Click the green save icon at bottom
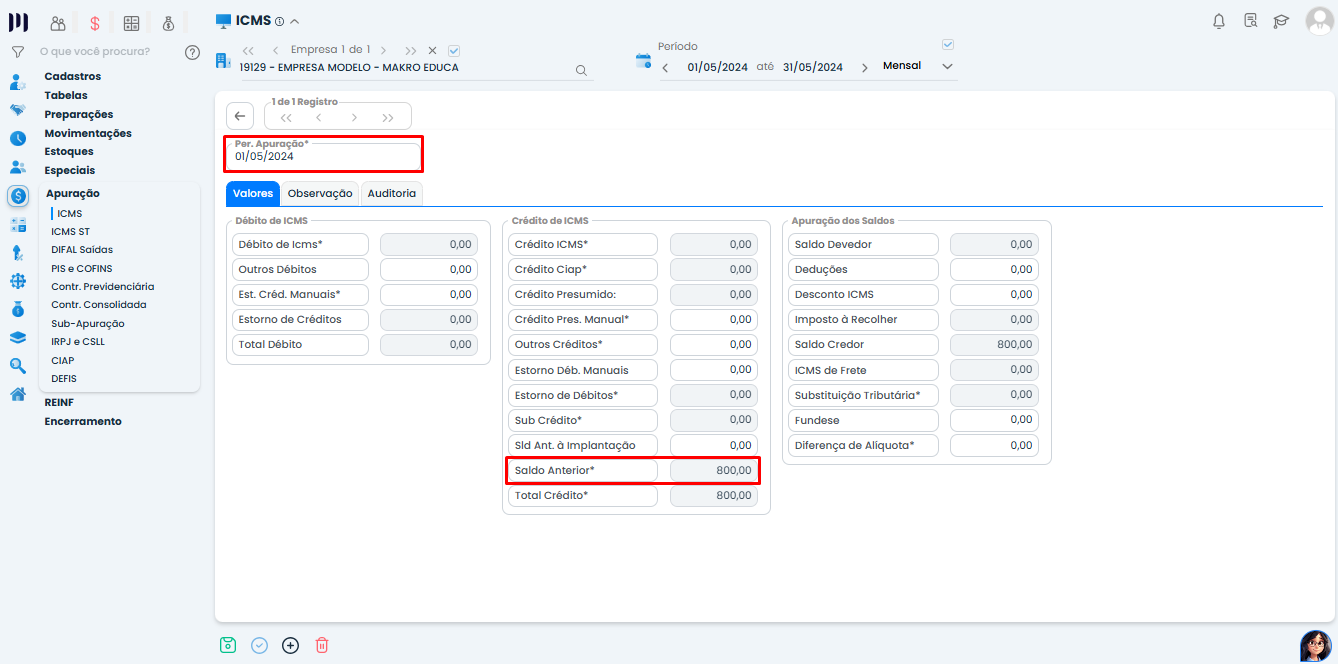The height and width of the screenshot is (664, 1338). [x=228, y=645]
